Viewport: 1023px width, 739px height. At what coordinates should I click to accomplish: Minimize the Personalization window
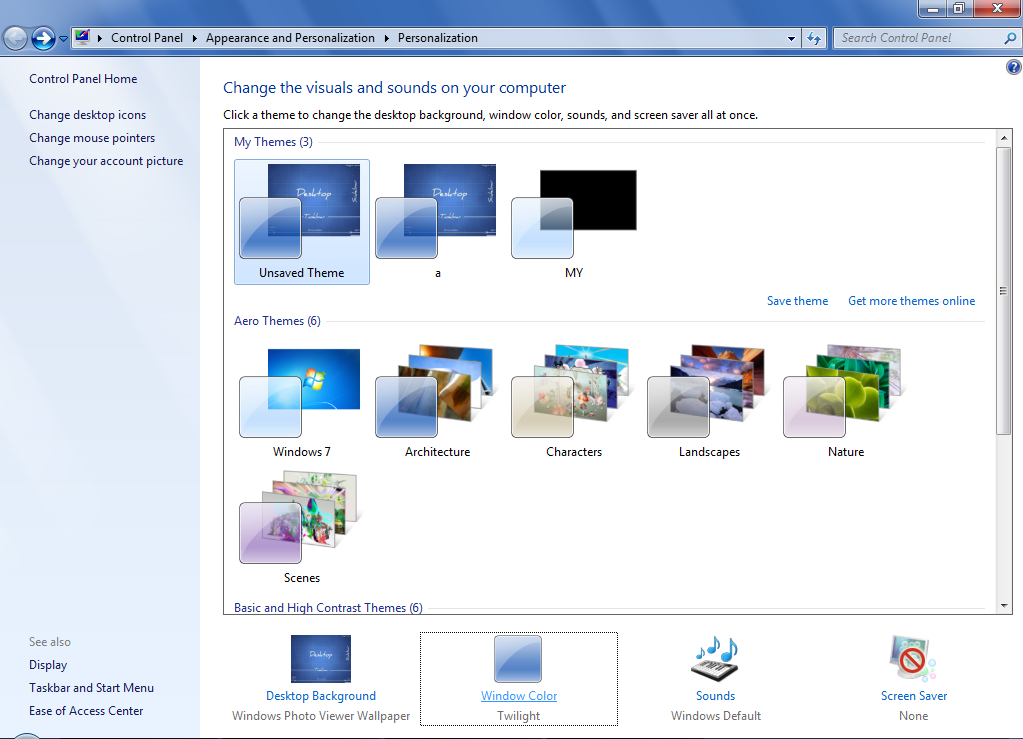click(933, 8)
